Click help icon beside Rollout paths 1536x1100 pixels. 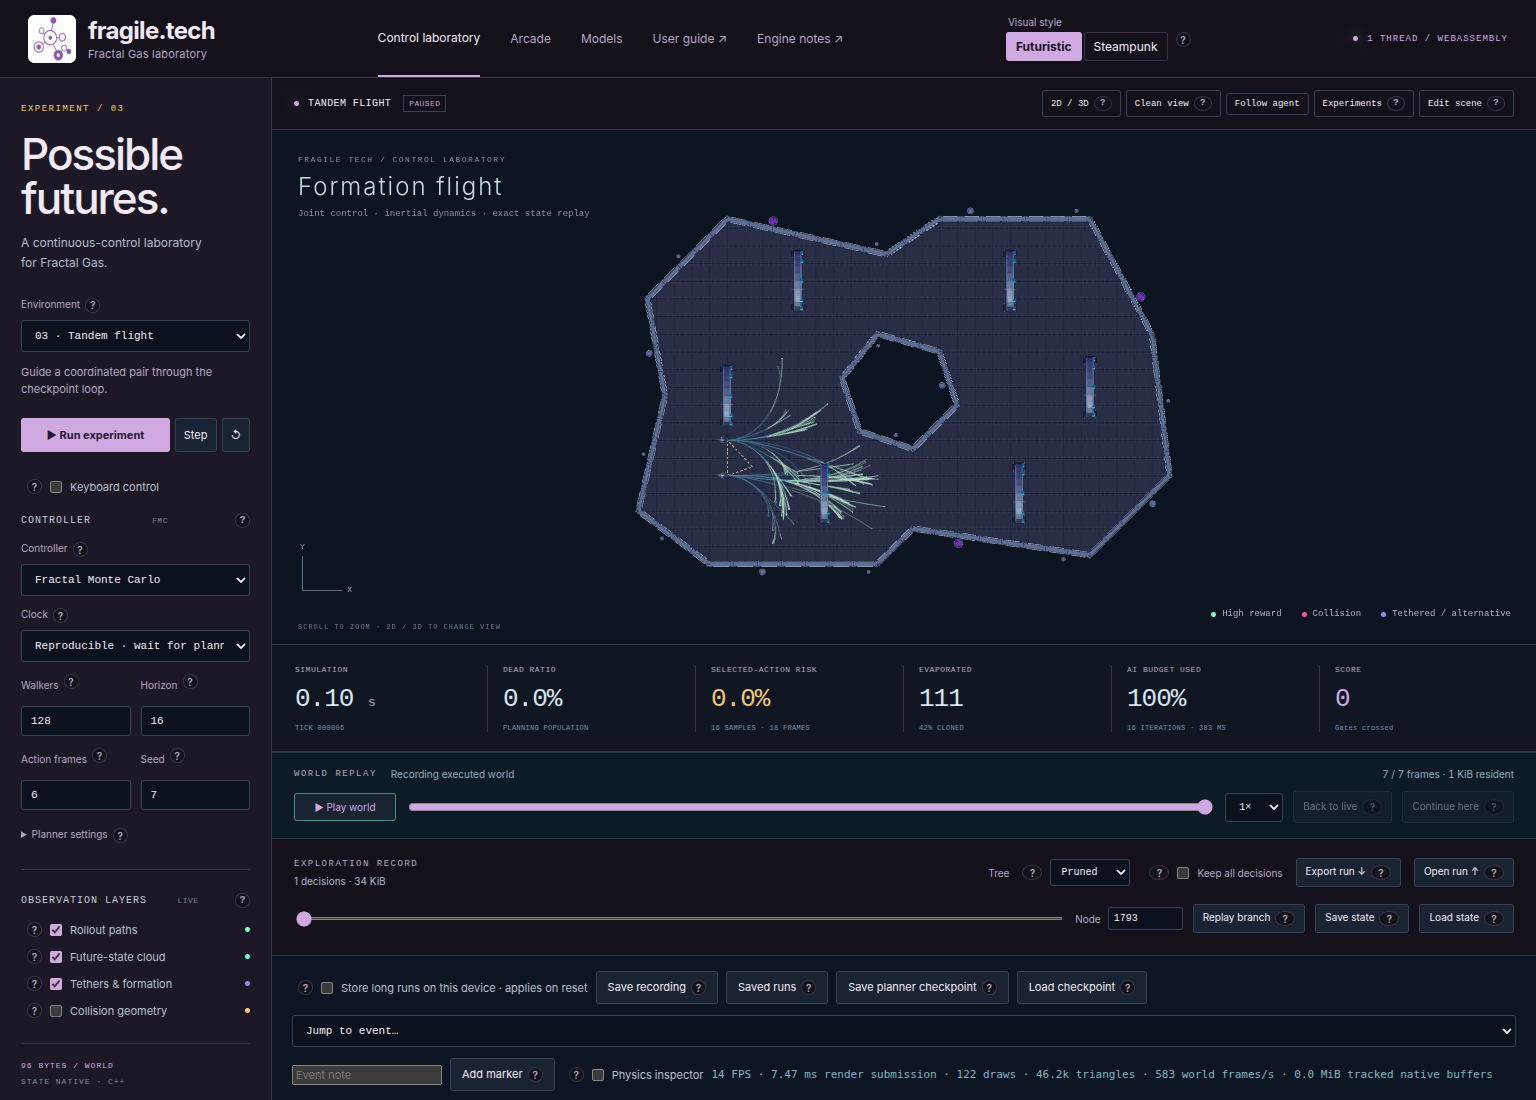point(35,930)
